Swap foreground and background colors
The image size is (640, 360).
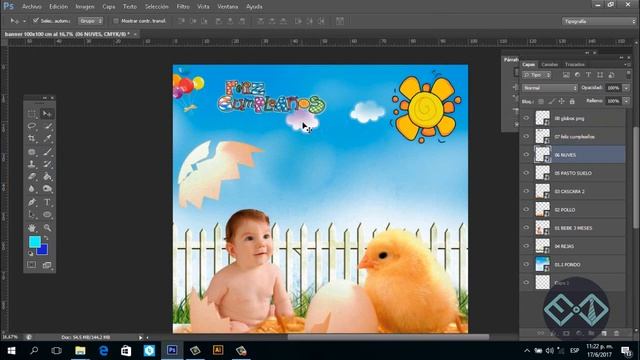click(x=46, y=238)
